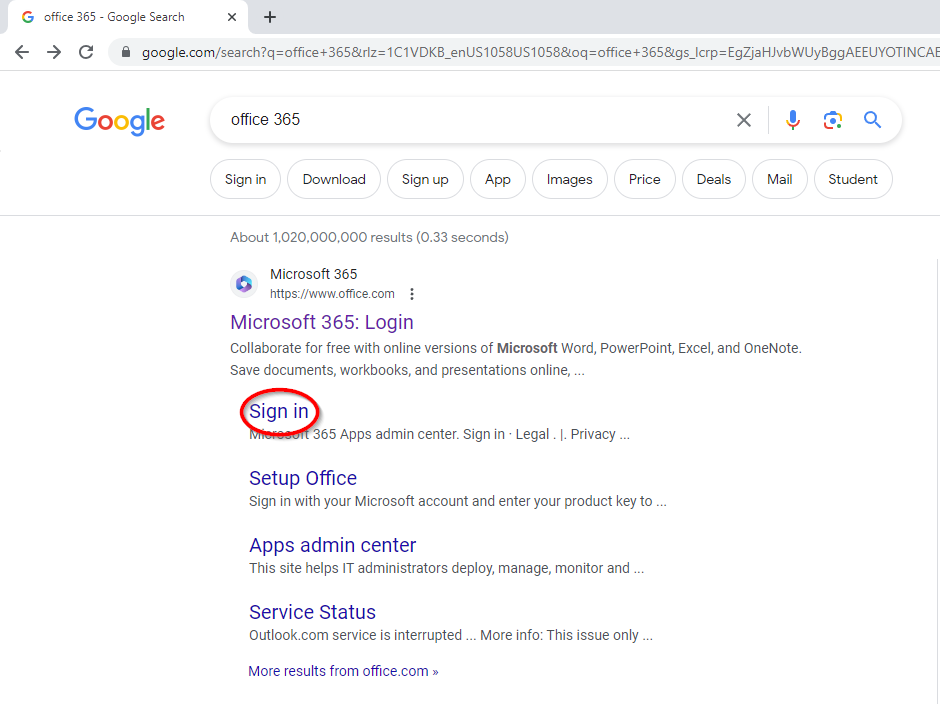940x704 pixels.
Task: Open the three-dot menu beside office.com URL
Action: pyautogui.click(x=412, y=294)
